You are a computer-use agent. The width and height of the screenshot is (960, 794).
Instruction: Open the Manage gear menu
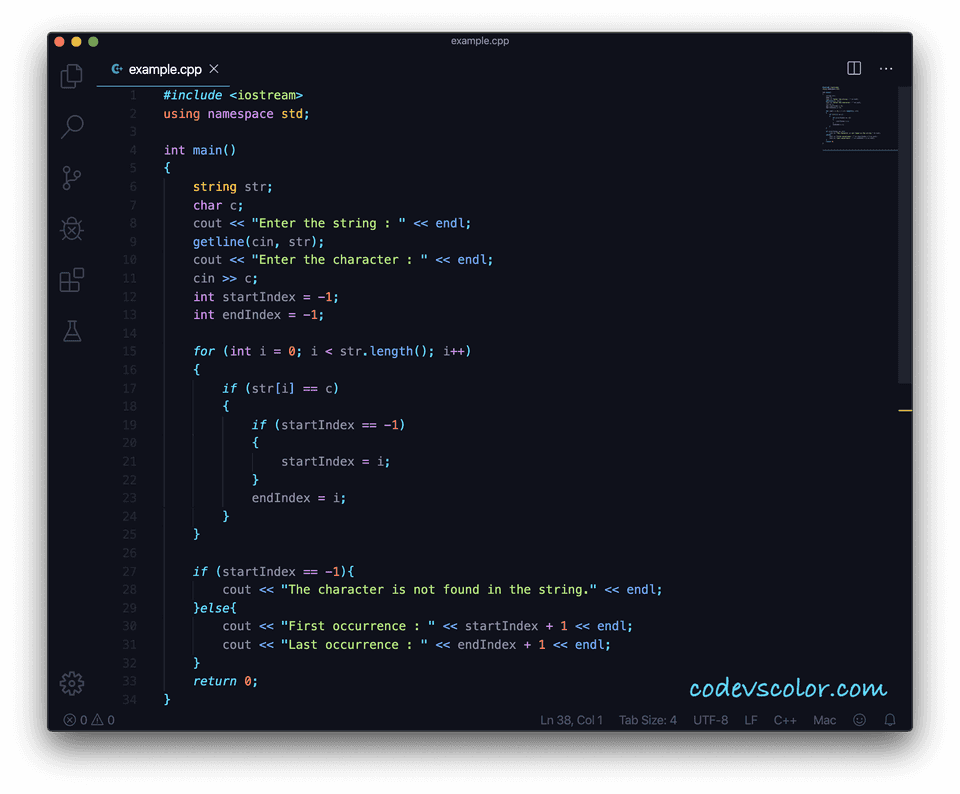71,683
